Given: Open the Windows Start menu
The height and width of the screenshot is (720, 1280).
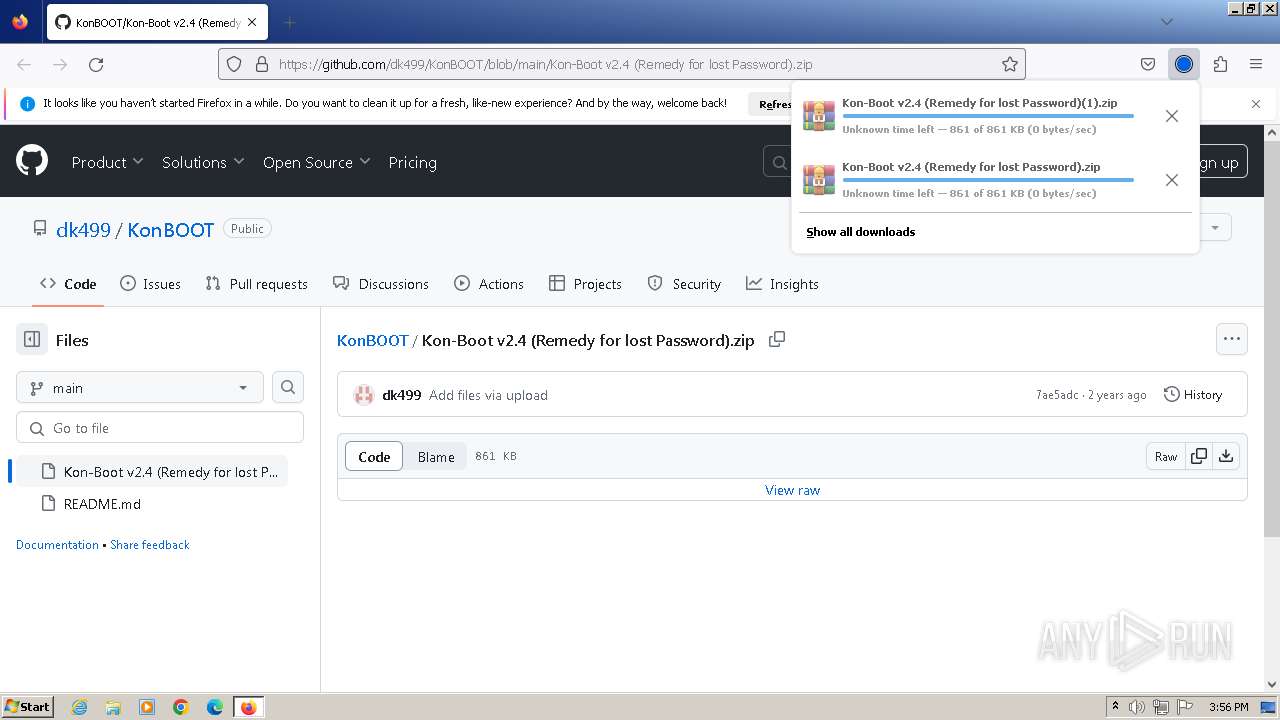Looking at the screenshot, I should 27,707.
